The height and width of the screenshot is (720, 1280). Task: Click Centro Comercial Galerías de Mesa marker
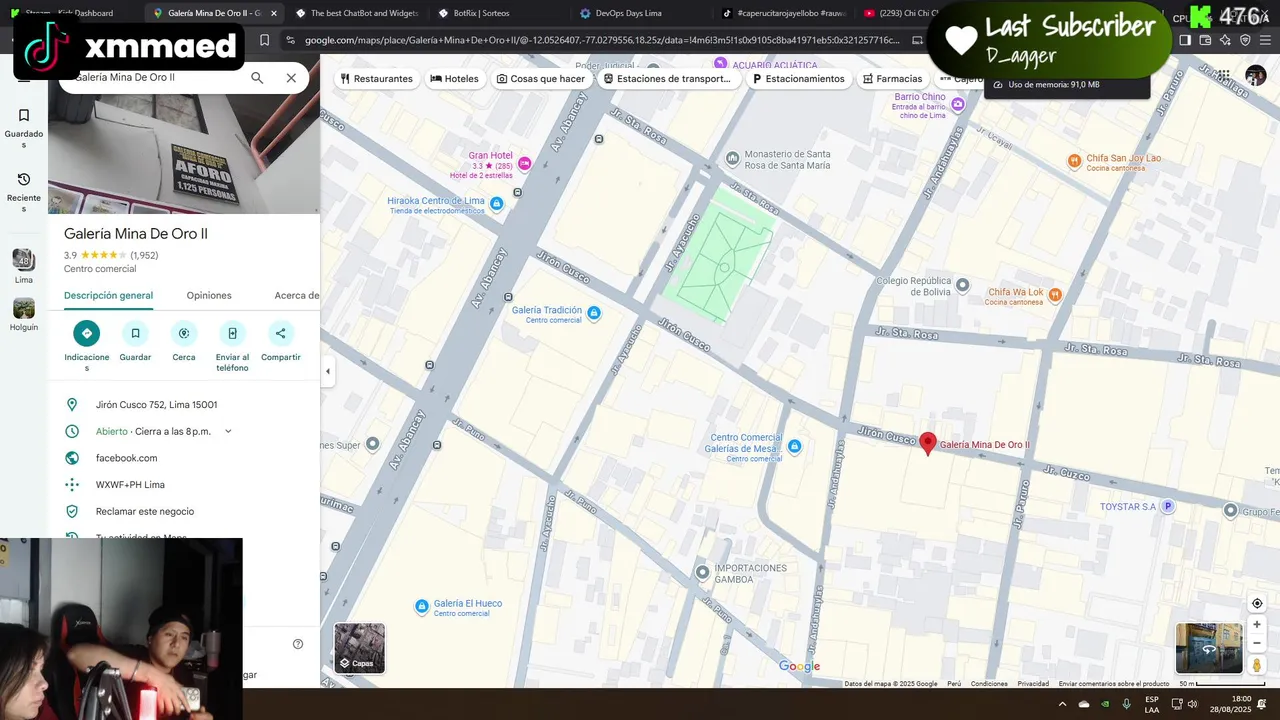pos(794,446)
